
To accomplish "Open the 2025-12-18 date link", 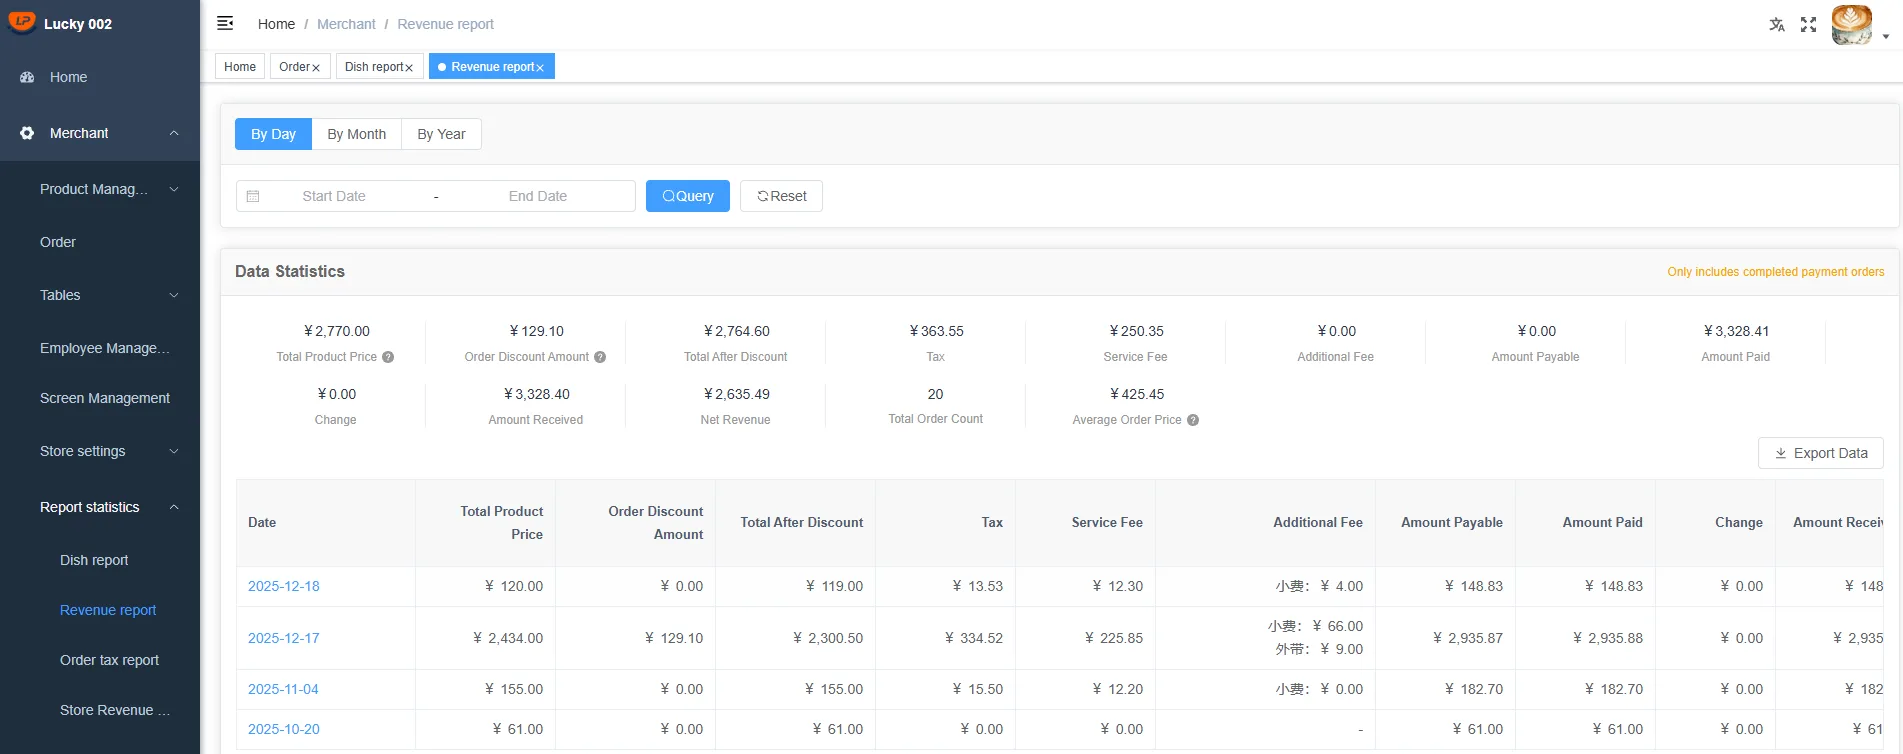I will click(x=284, y=586).
